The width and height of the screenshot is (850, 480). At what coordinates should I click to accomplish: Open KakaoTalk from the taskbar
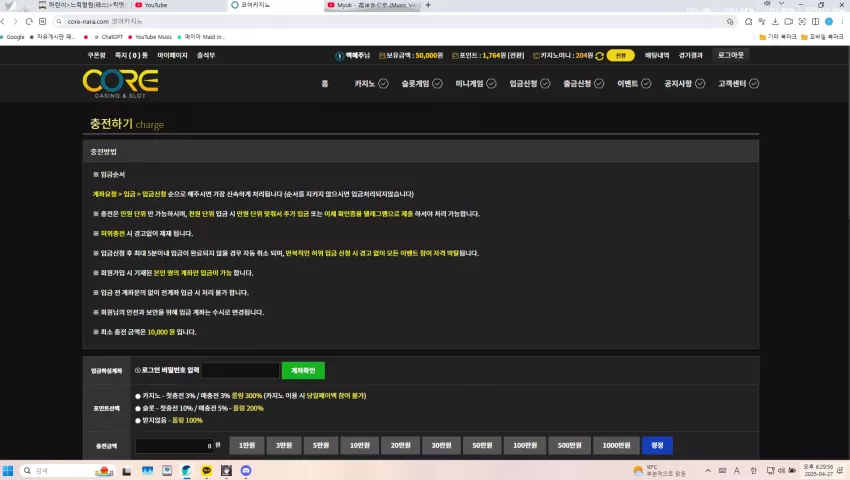tap(207, 470)
